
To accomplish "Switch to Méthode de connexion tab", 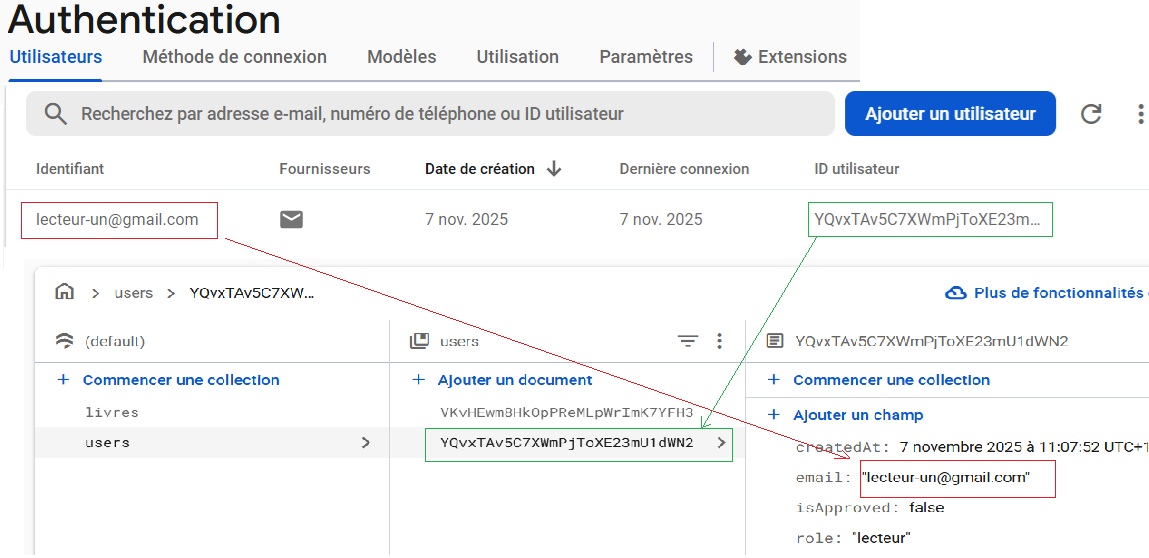I will 234,57.
